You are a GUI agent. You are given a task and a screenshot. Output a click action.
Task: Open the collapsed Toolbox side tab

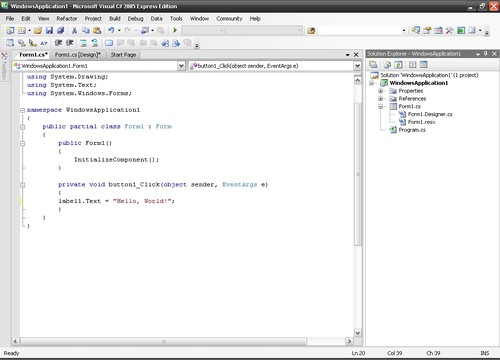tap(4, 66)
